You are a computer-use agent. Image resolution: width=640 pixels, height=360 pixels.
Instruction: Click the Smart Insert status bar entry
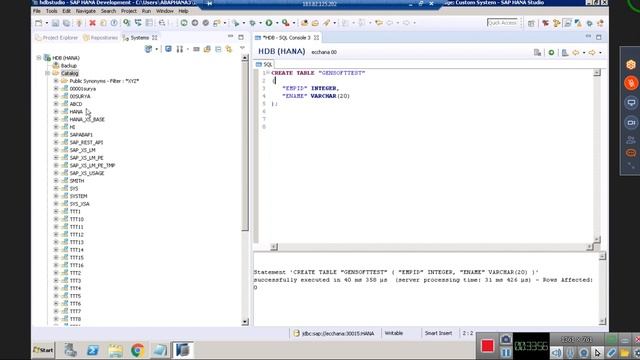pos(438,333)
